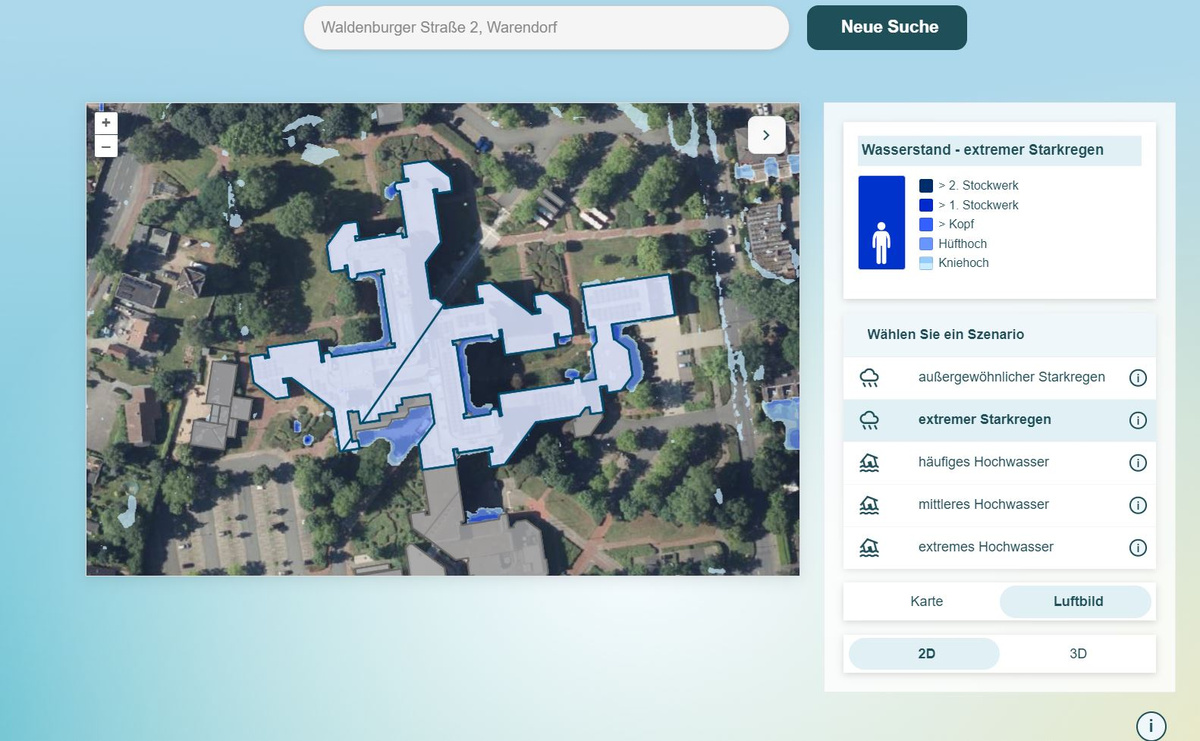
Task: Open the page info icon at bottom right
Action: click(1151, 726)
